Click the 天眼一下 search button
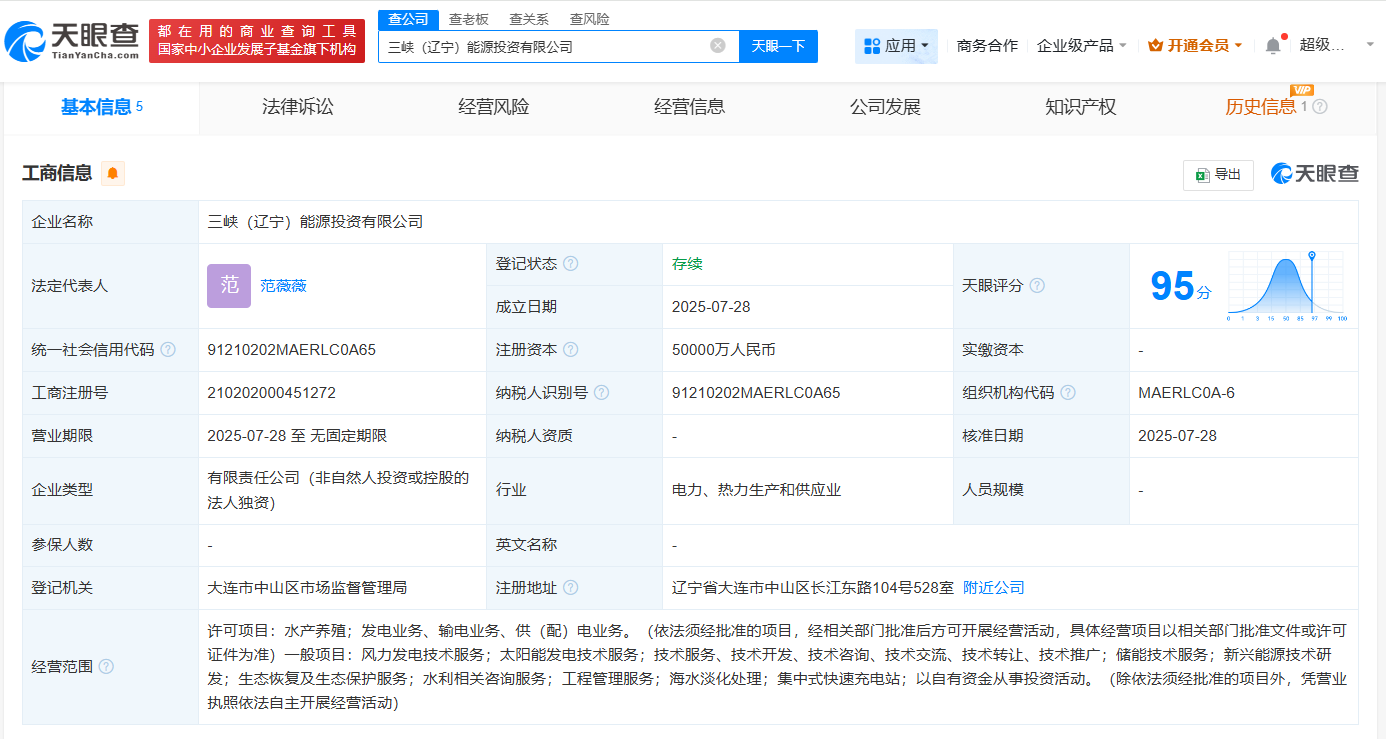 pos(778,45)
